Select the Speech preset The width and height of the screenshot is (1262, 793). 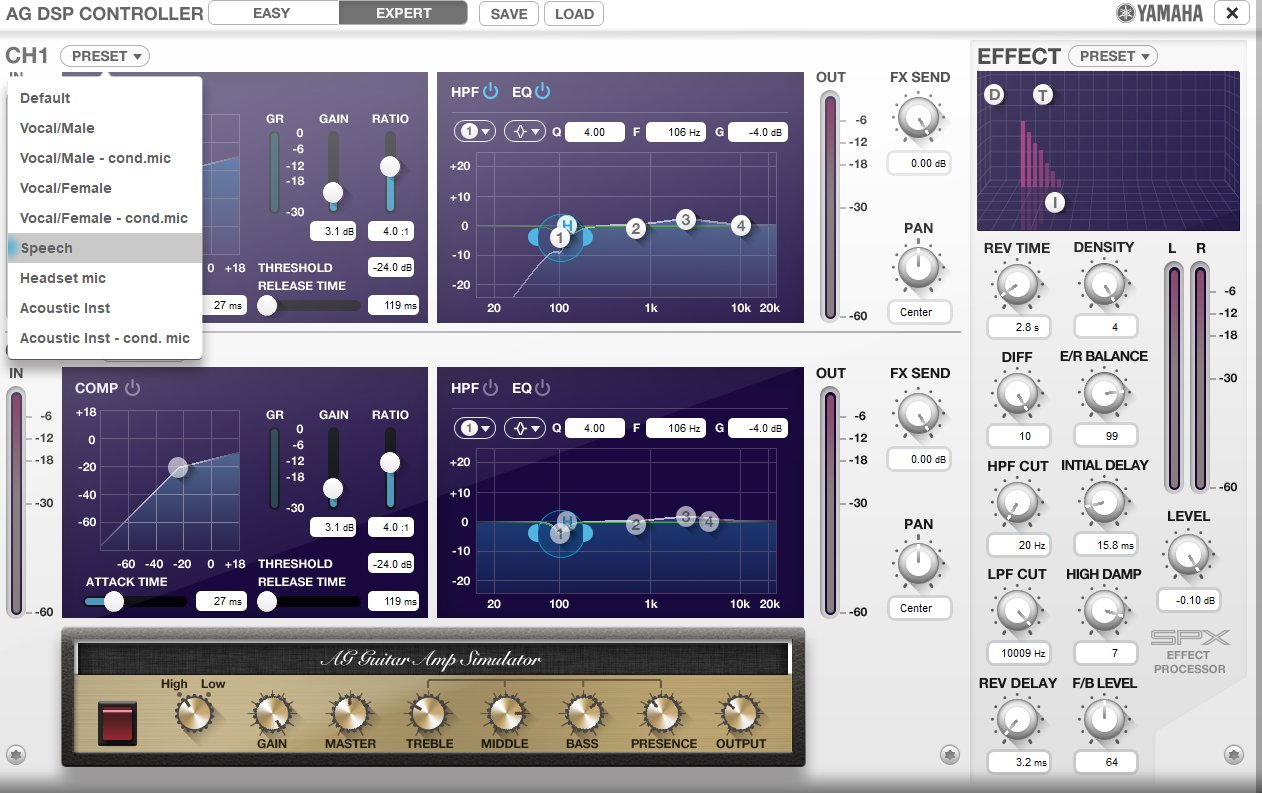pos(105,248)
